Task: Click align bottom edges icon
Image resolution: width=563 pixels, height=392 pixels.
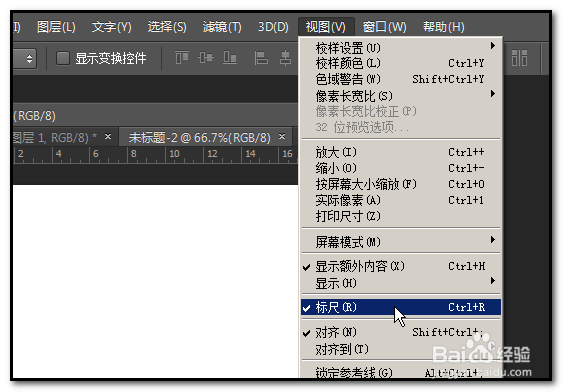Action: pos(230,57)
